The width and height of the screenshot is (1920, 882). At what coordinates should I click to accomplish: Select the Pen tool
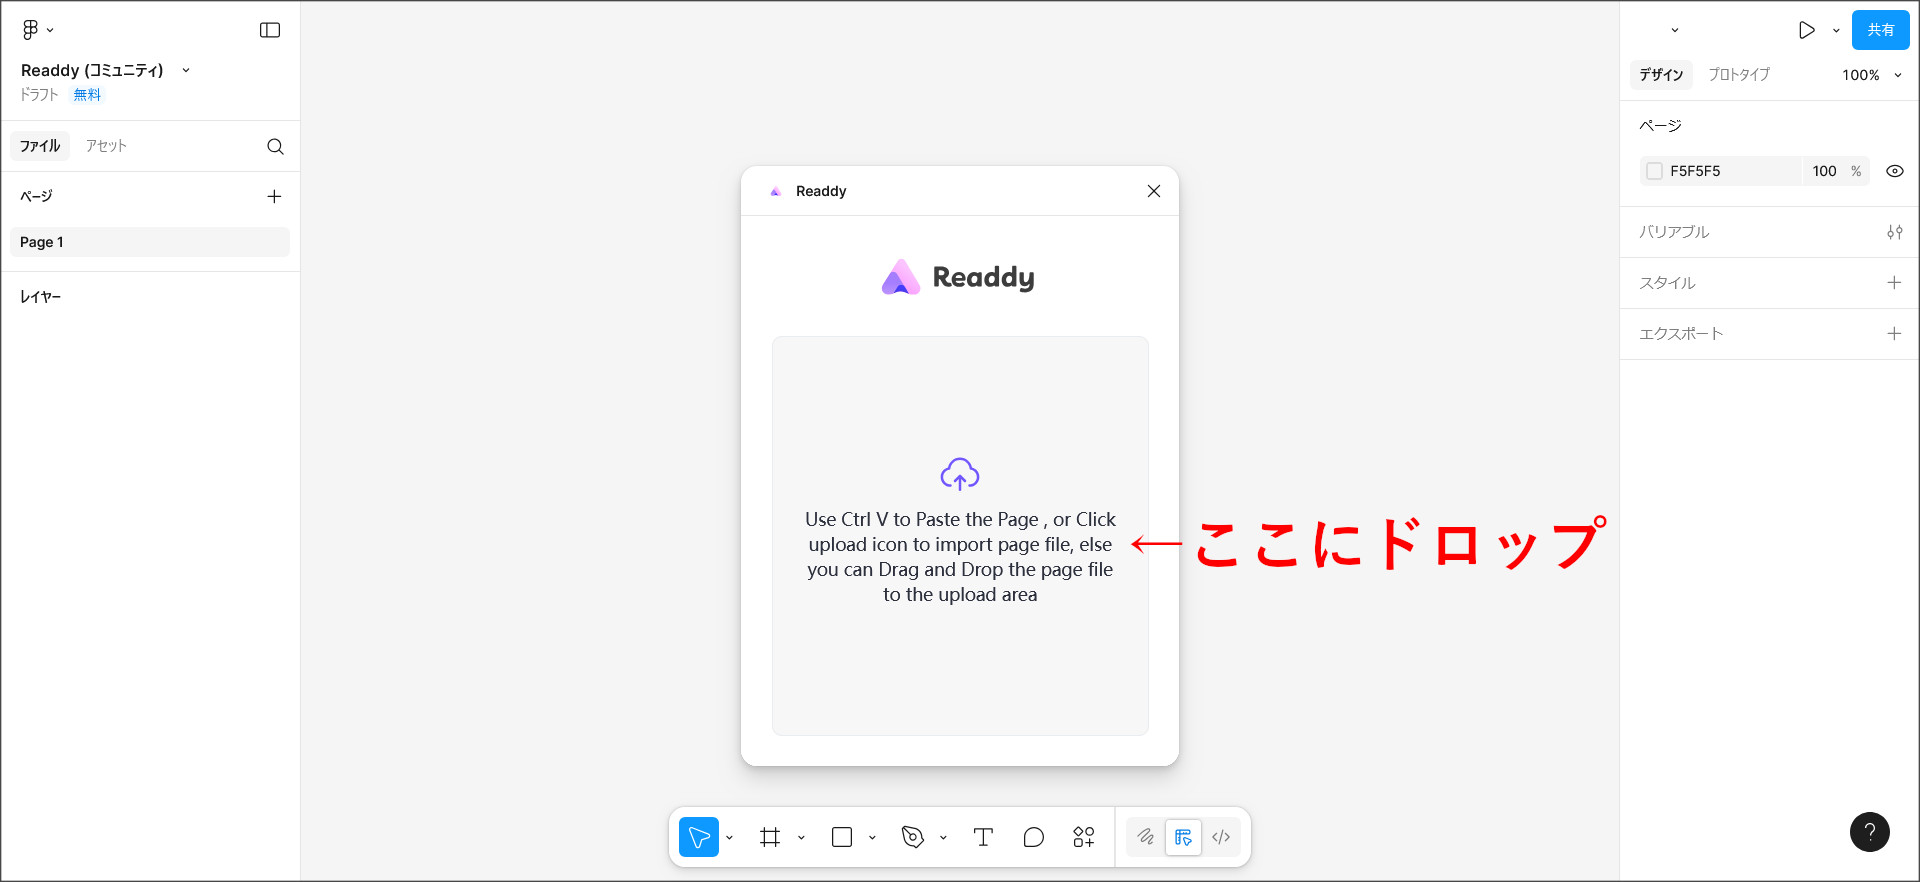(x=912, y=837)
